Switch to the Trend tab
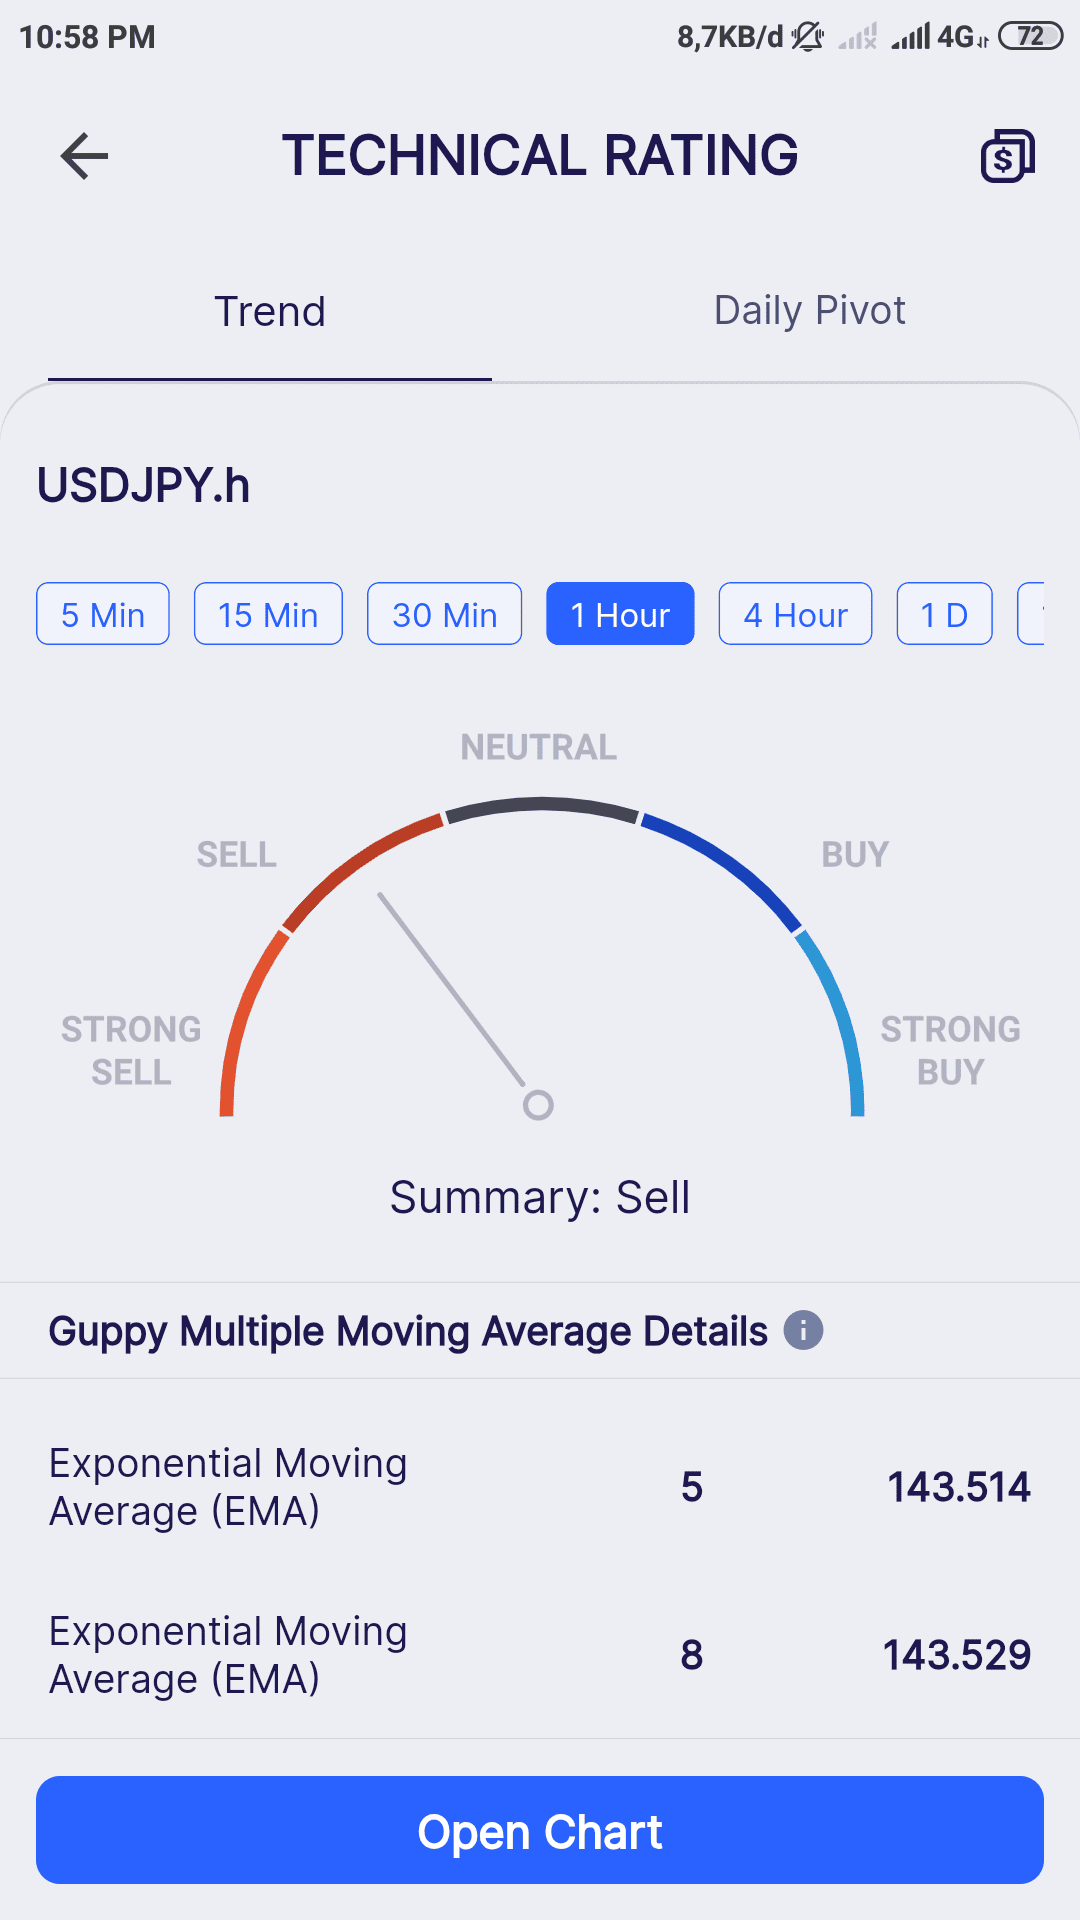This screenshot has width=1080, height=1920. click(x=270, y=312)
